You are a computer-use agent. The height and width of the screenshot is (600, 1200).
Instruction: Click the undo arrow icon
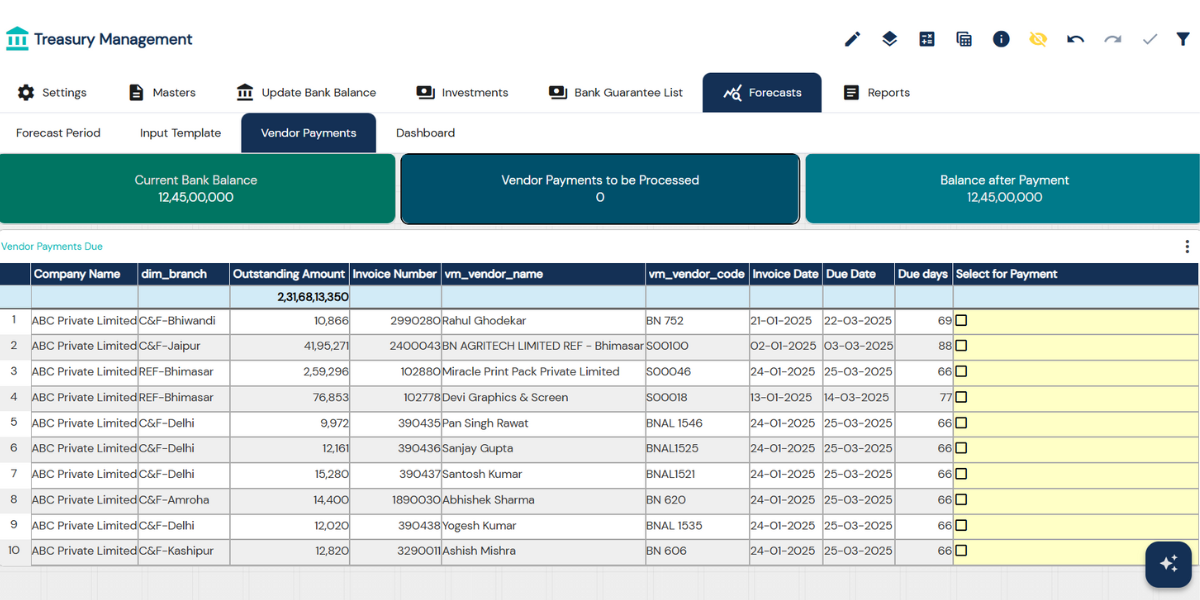pos(1075,39)
